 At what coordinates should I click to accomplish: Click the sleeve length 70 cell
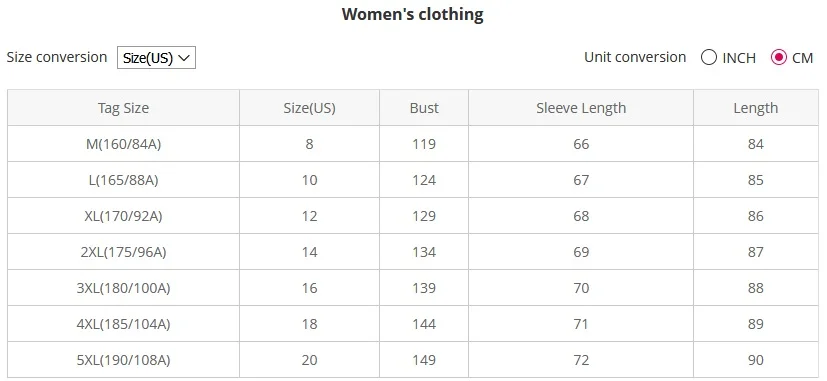(581, 288)
